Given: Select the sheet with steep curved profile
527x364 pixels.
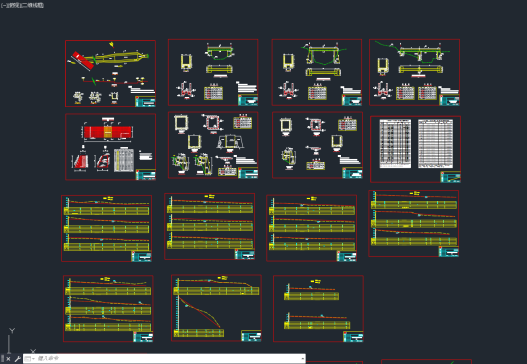Looking at the screenshot, I should [216, 308].
